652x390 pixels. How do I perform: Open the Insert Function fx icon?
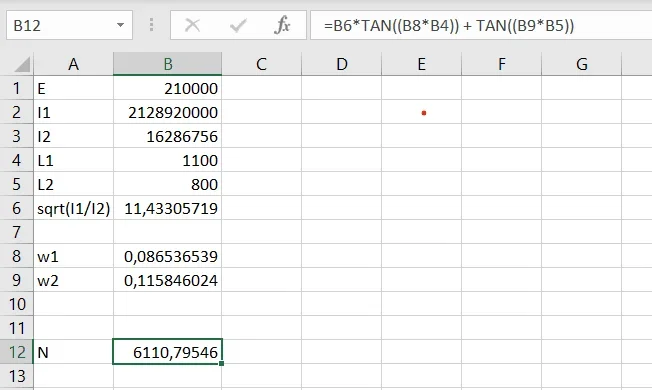point(282,25)
